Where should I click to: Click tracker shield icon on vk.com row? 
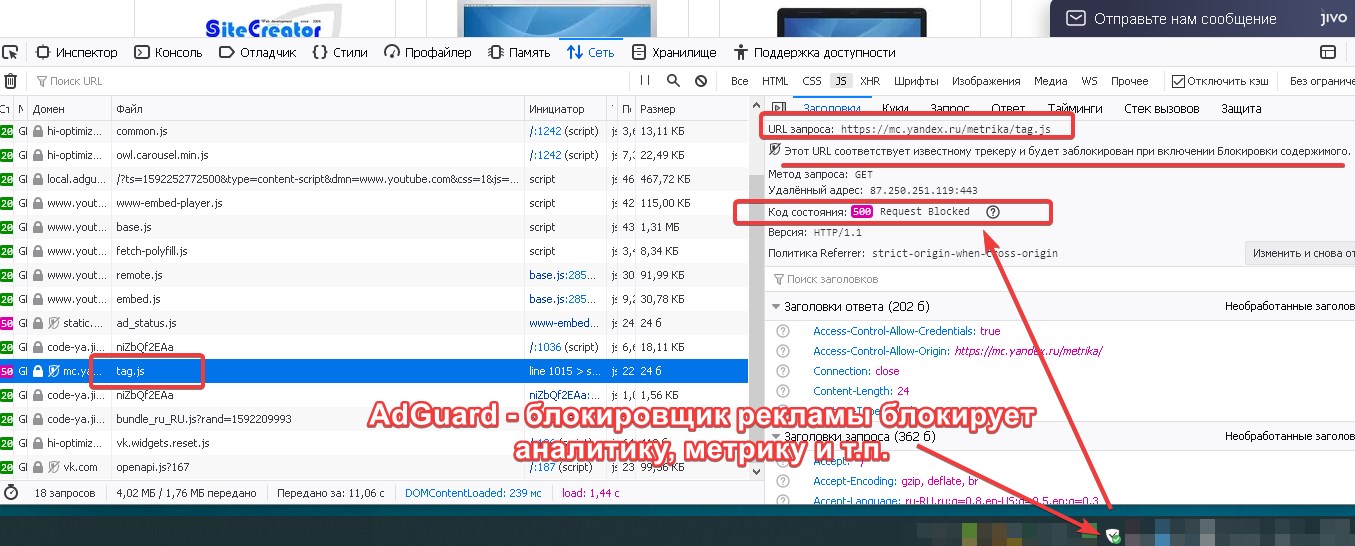coord(53,467)
